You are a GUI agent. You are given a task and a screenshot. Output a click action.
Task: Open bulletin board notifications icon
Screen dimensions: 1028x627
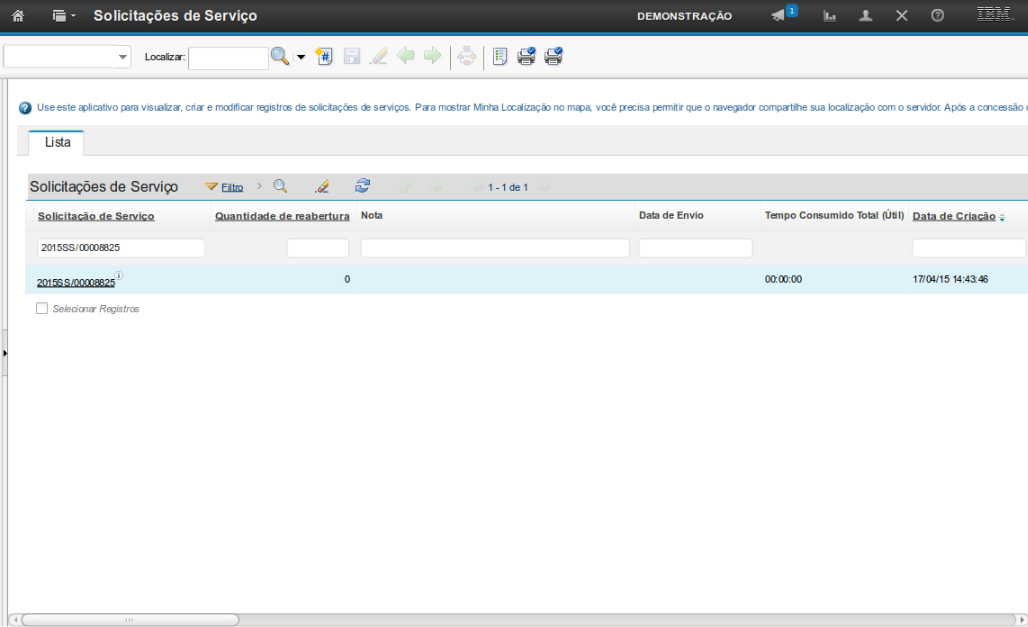point(782,15)
